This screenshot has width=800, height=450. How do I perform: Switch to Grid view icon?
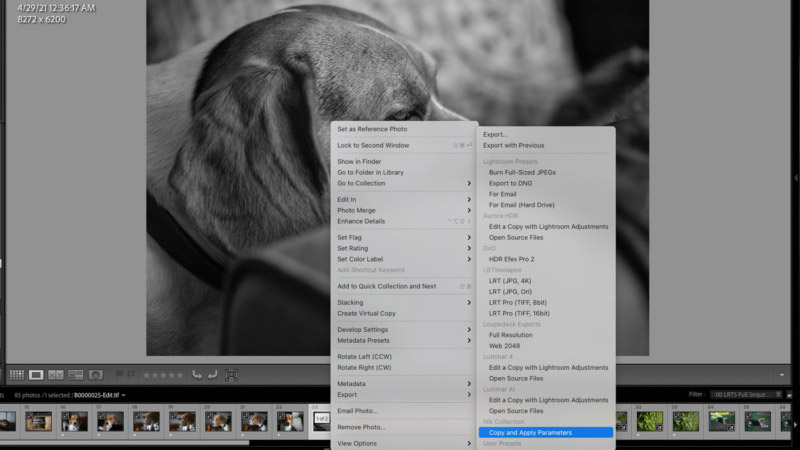pyautogui.click(x=17, y=375)
